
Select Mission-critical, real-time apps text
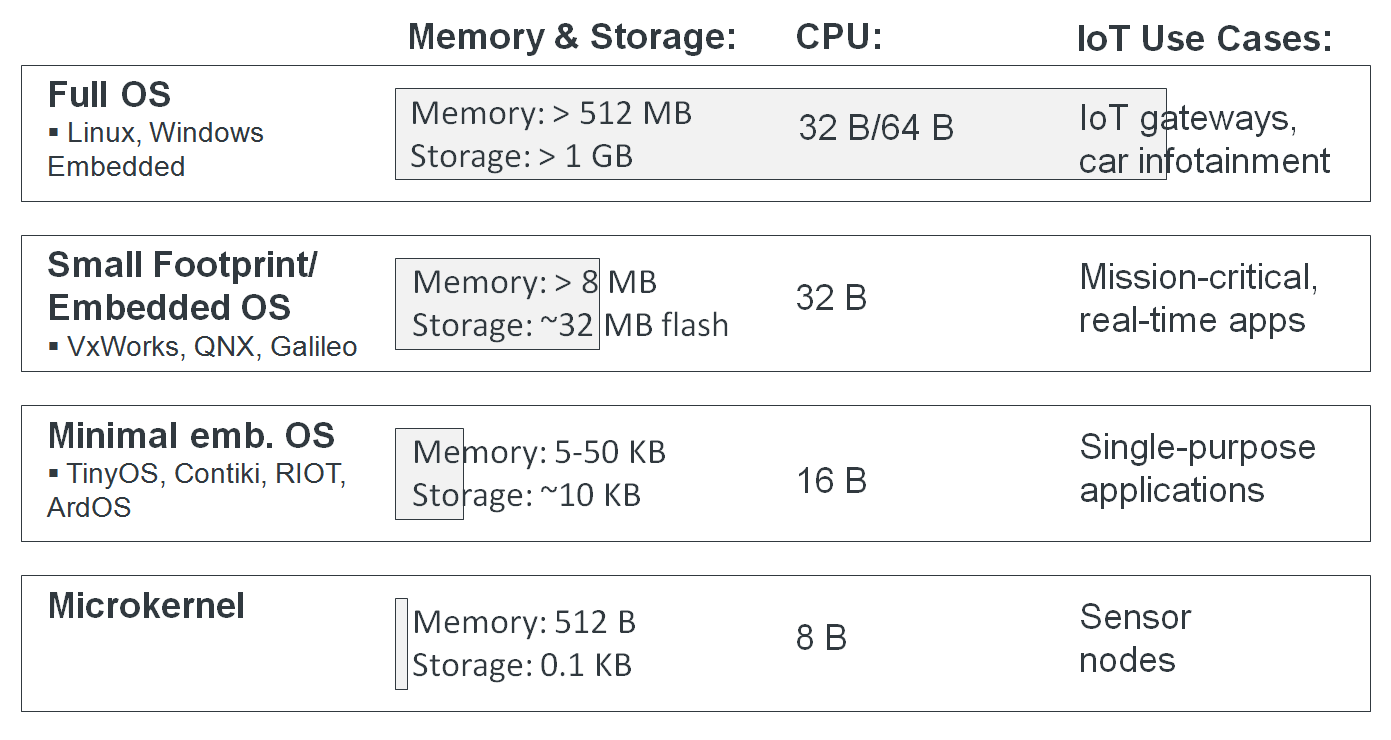click(x=1199, y=298)
